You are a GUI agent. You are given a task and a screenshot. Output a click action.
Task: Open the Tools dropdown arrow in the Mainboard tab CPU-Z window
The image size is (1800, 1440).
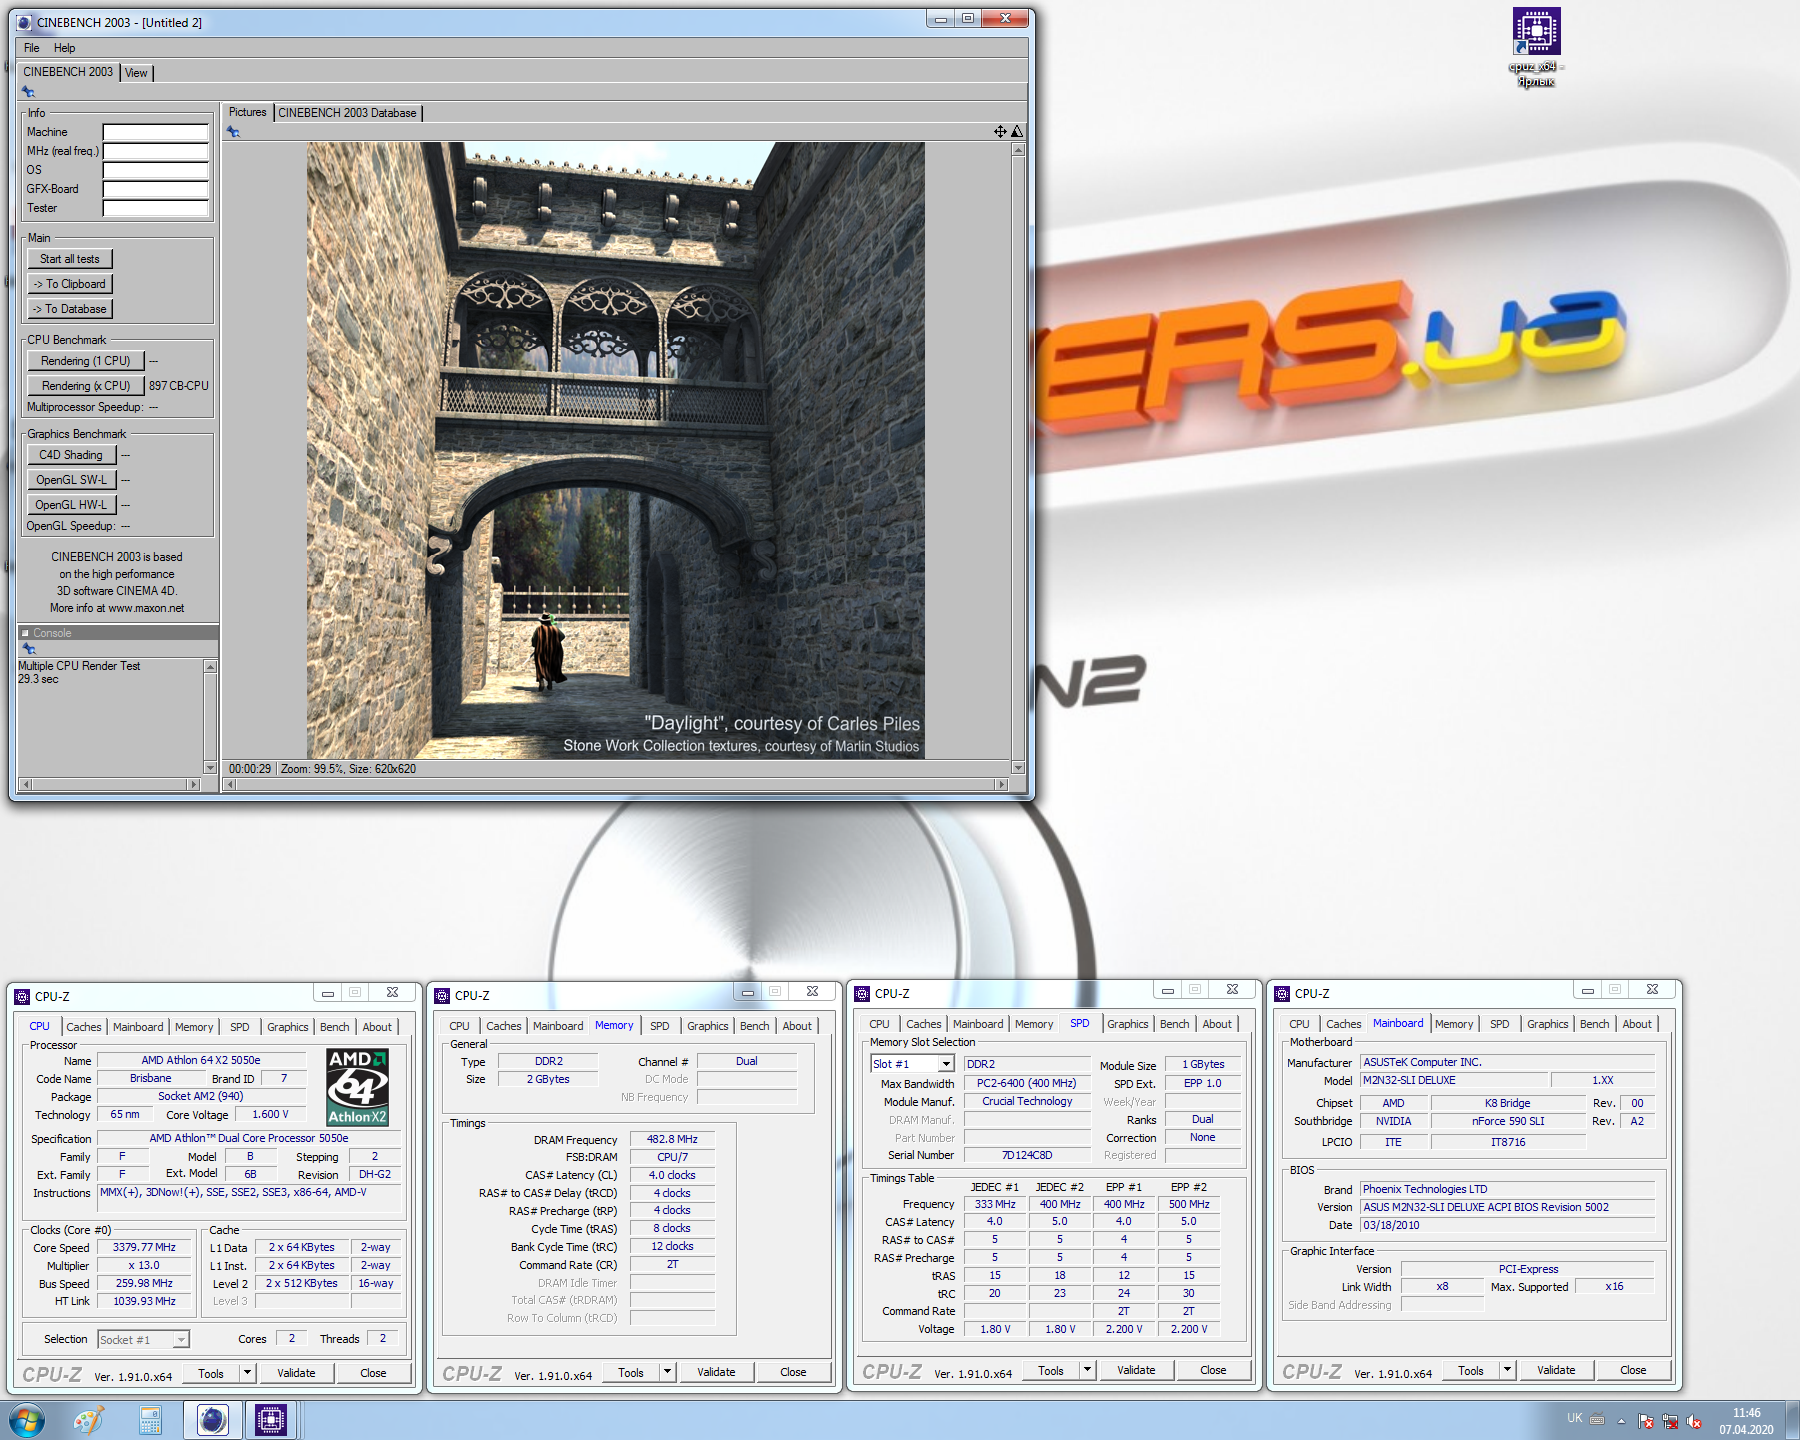click(x=1507, y=1370)
